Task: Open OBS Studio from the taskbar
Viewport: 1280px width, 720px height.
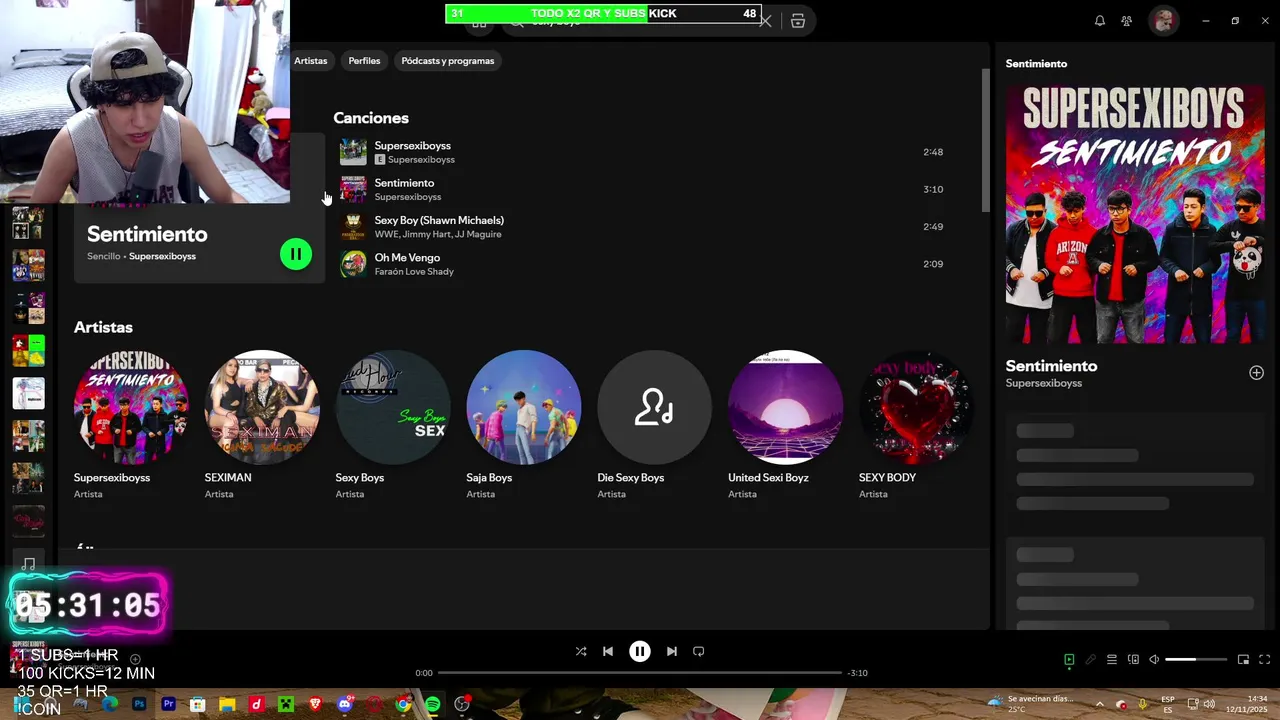Action: pos(462,704)
